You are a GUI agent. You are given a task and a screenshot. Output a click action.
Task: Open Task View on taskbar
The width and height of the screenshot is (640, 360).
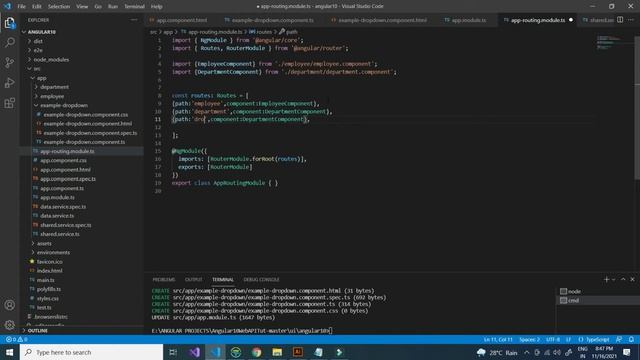(173, 352)
